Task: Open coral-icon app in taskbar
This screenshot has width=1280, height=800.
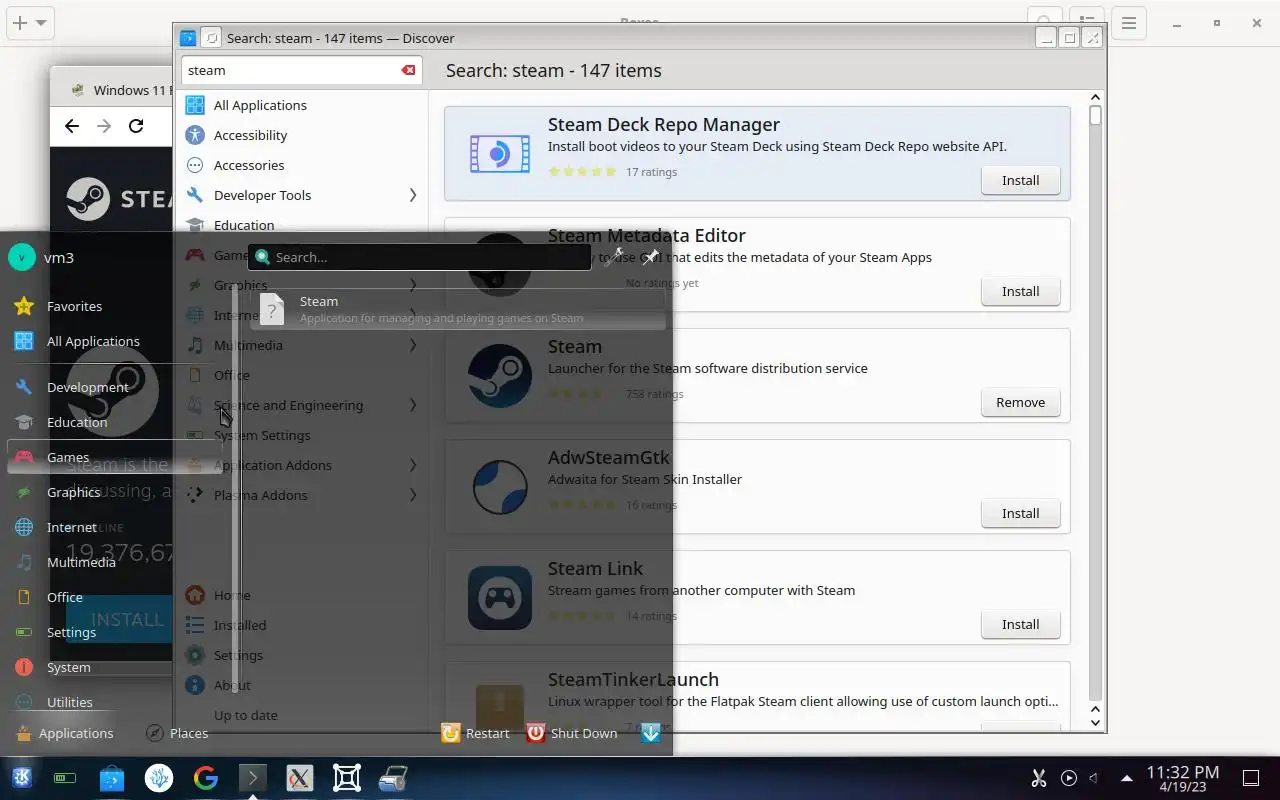Action: (x=159, y=778)
